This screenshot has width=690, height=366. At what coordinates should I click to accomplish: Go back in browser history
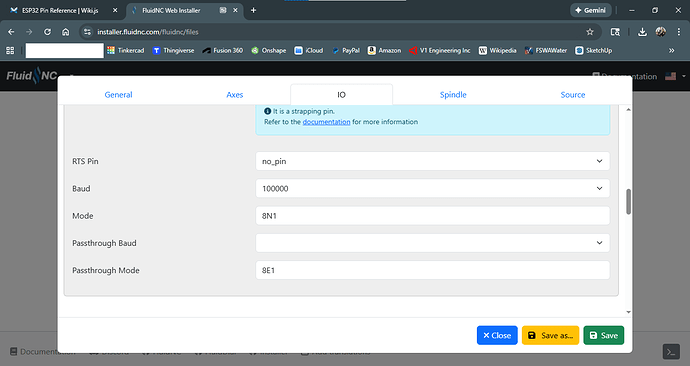pos(11,32)
